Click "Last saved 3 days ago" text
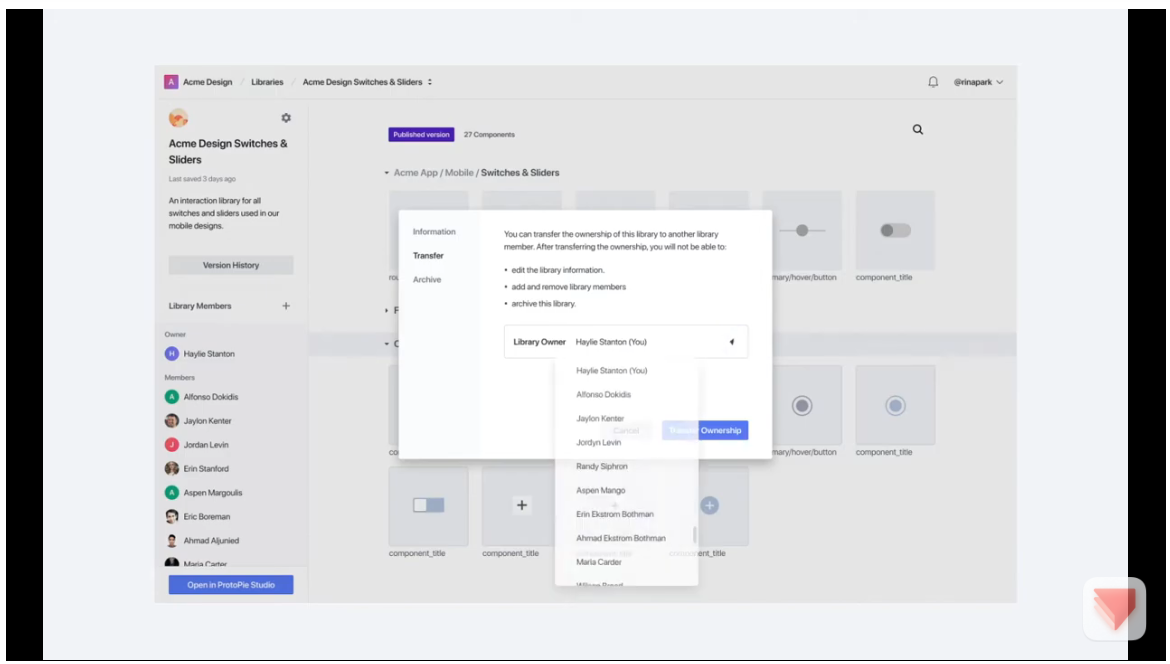Screen dimensions: 1170x664 (x=202, y=179)
